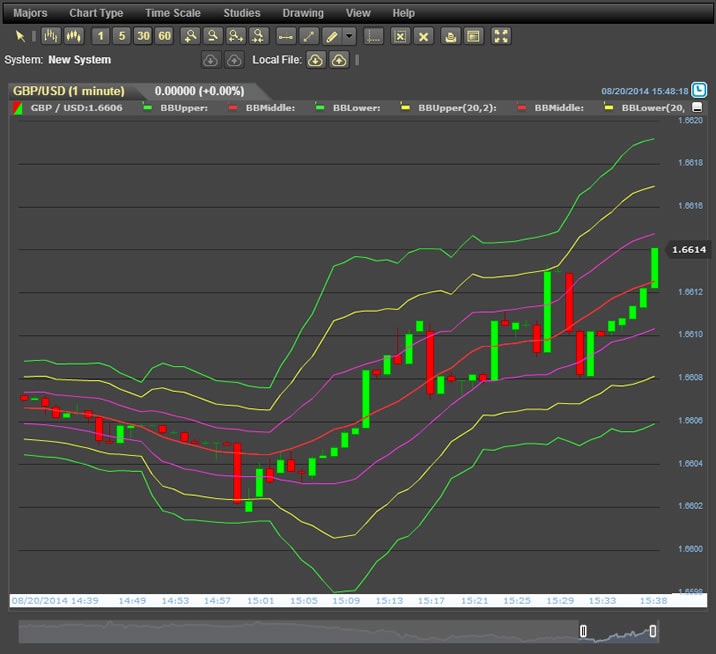The image size is (716, 654).
Task: Toggle full screen mode icon
Action: [501, 36]
